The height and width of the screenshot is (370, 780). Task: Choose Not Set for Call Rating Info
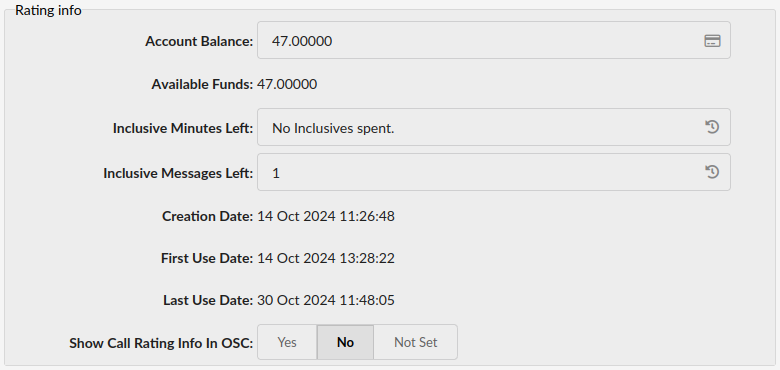click(415, 342)
